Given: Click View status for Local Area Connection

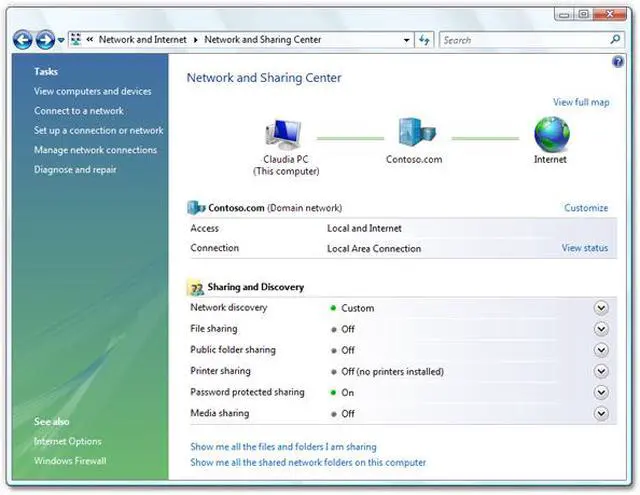Looking at the screenshot, I should pyautogui.click(x=584, y=248).
